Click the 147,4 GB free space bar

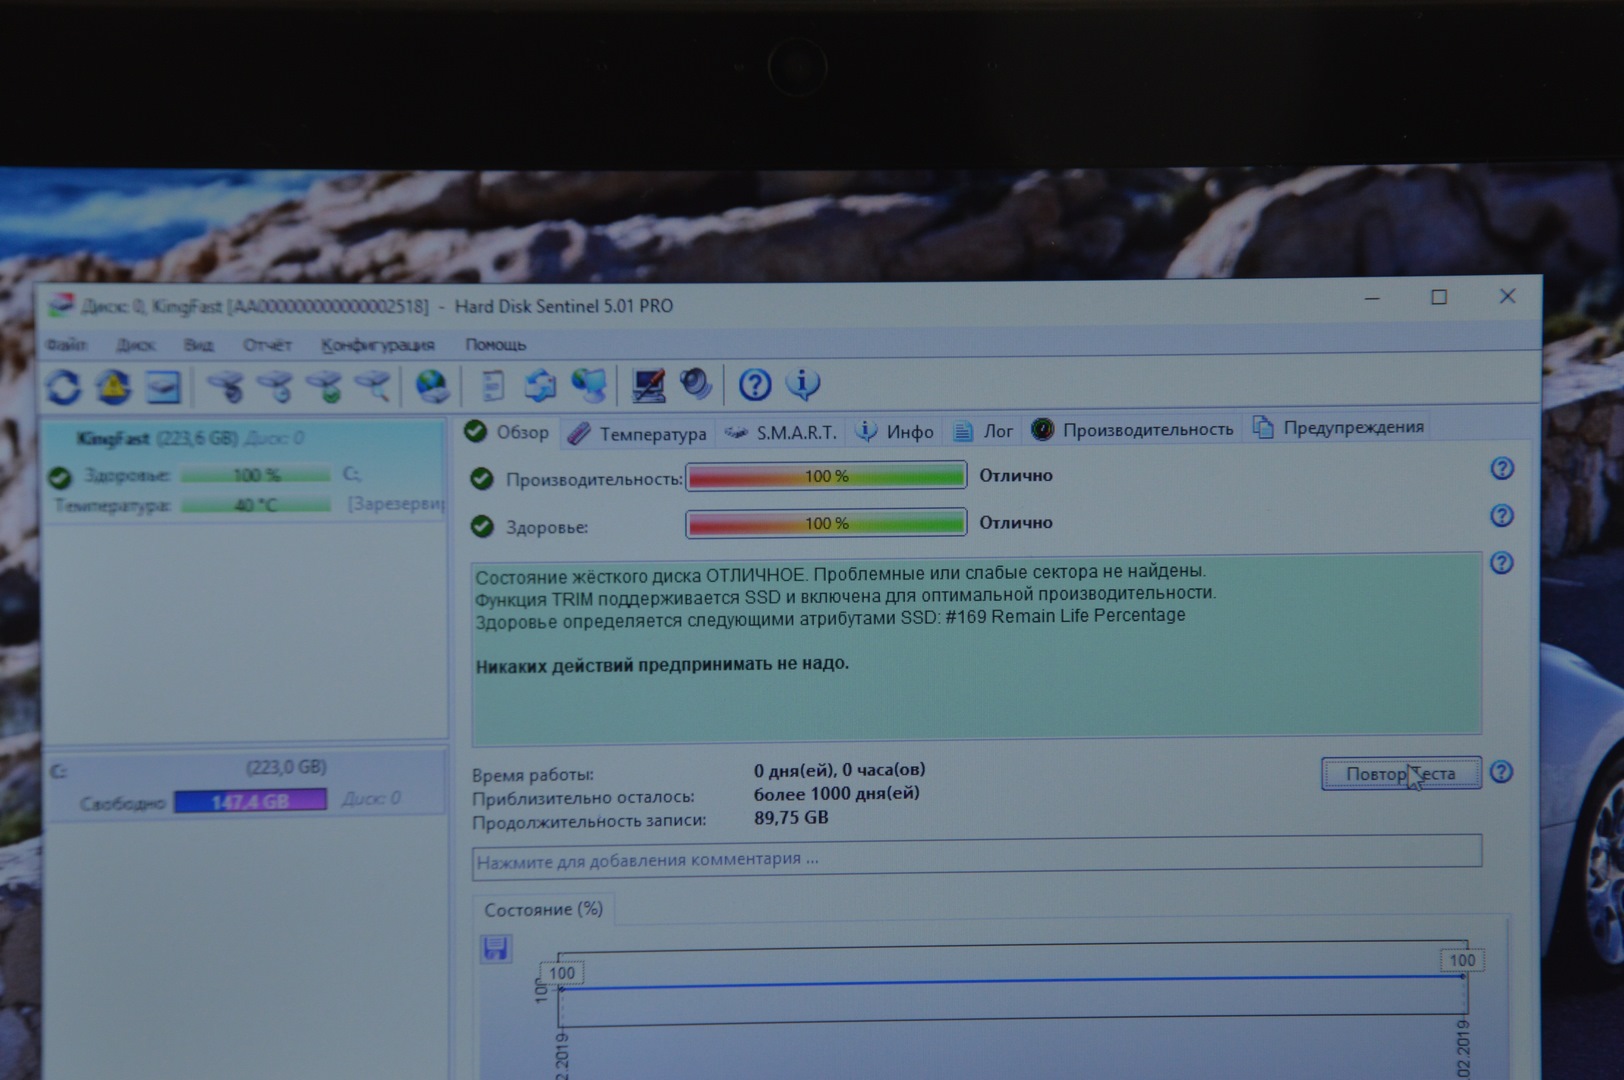250,801
